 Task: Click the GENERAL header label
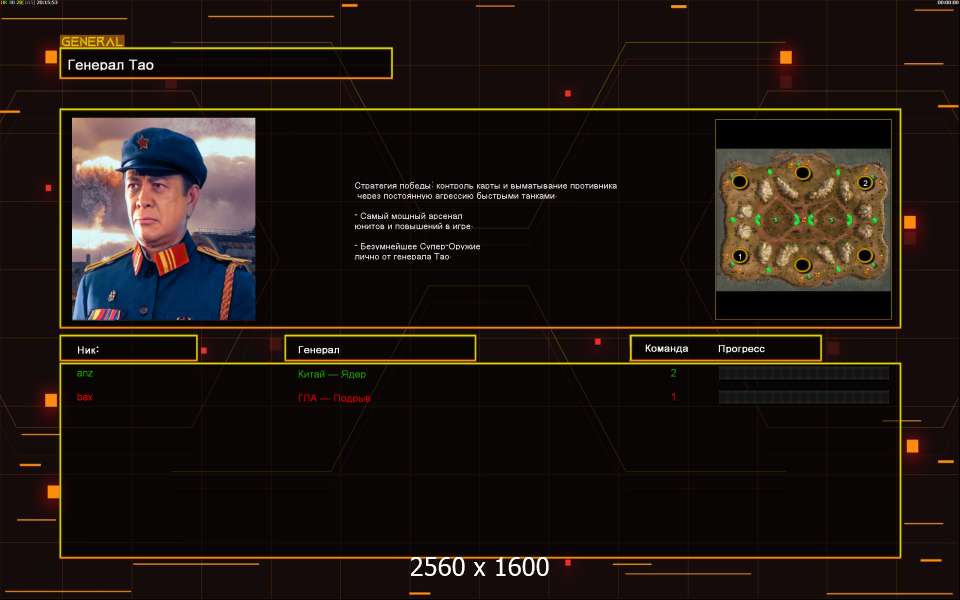coord(92,42)
